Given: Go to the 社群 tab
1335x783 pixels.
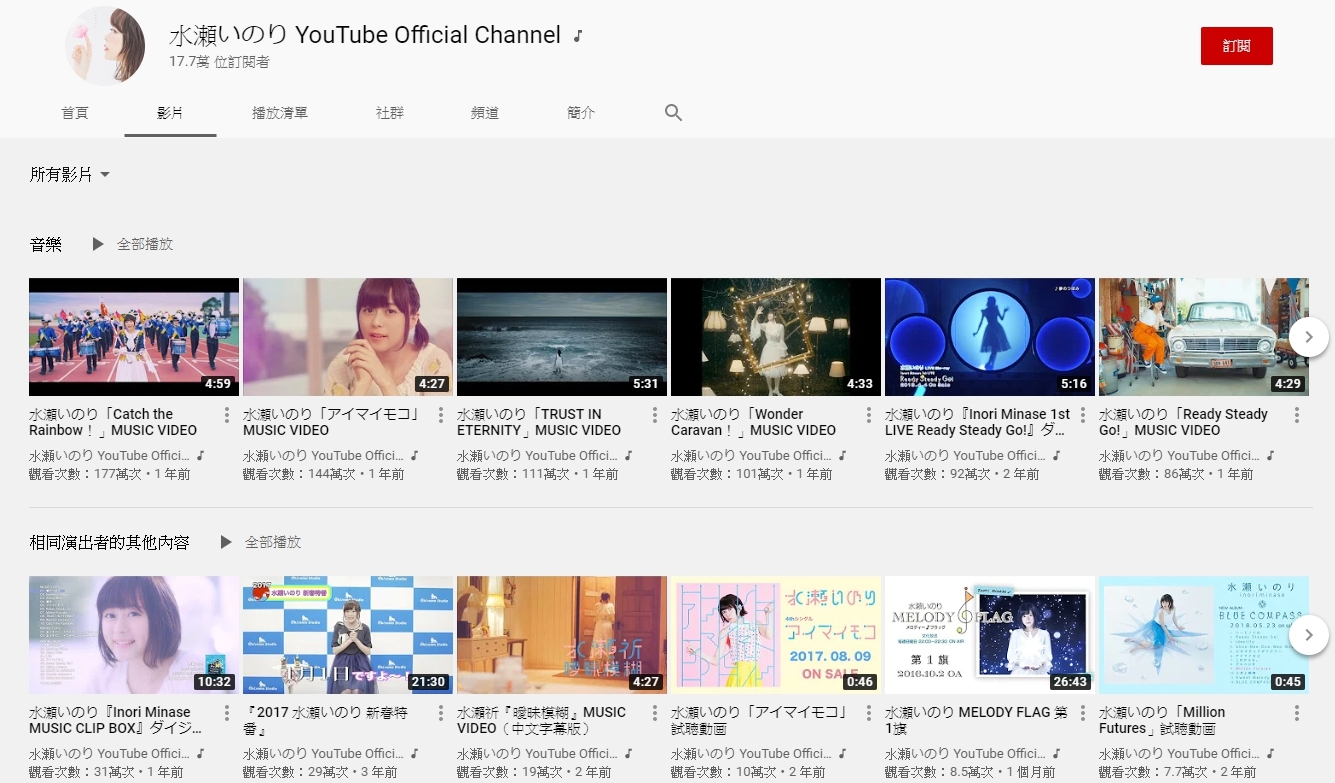Looking at the screenshot, I should coord(390,113).
